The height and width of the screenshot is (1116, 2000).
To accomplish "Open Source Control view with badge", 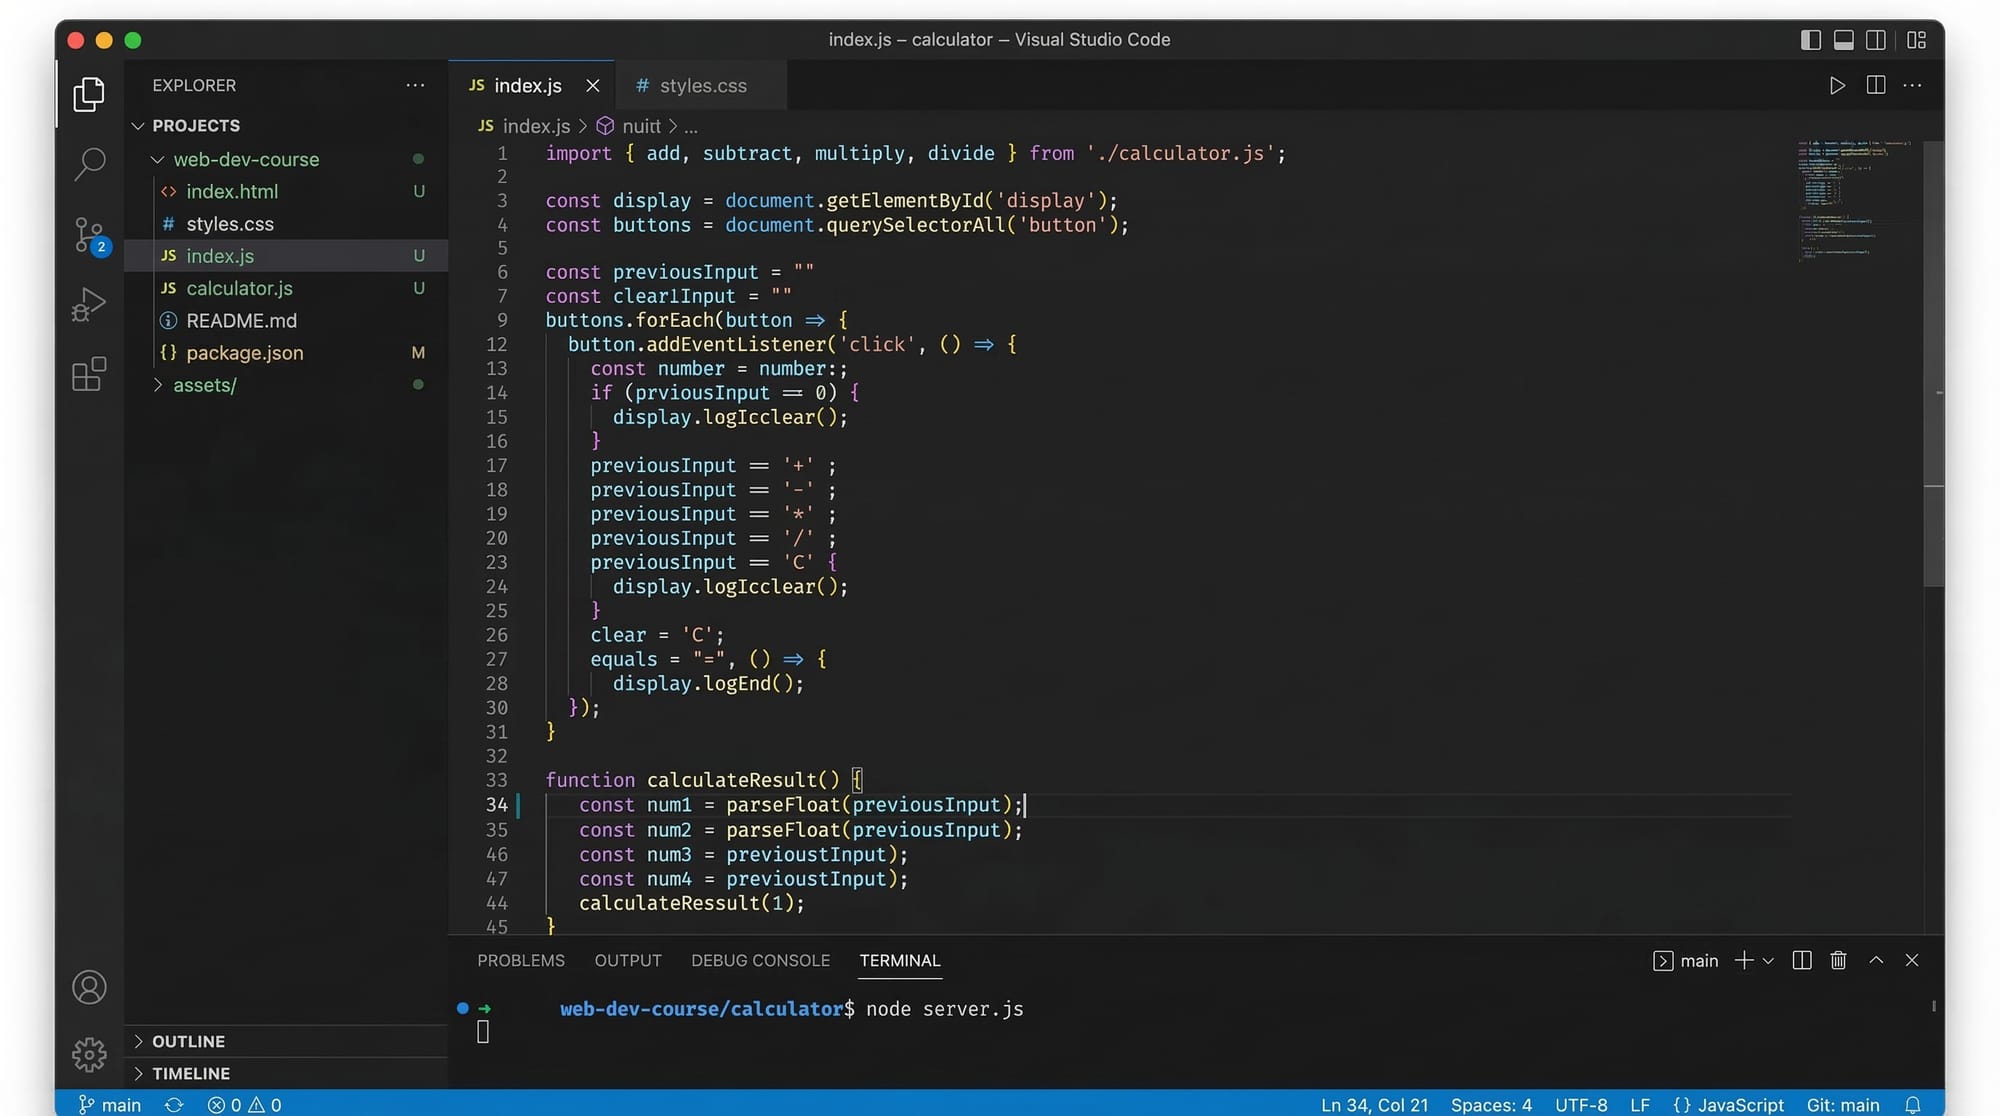I will tap(89, 235).
